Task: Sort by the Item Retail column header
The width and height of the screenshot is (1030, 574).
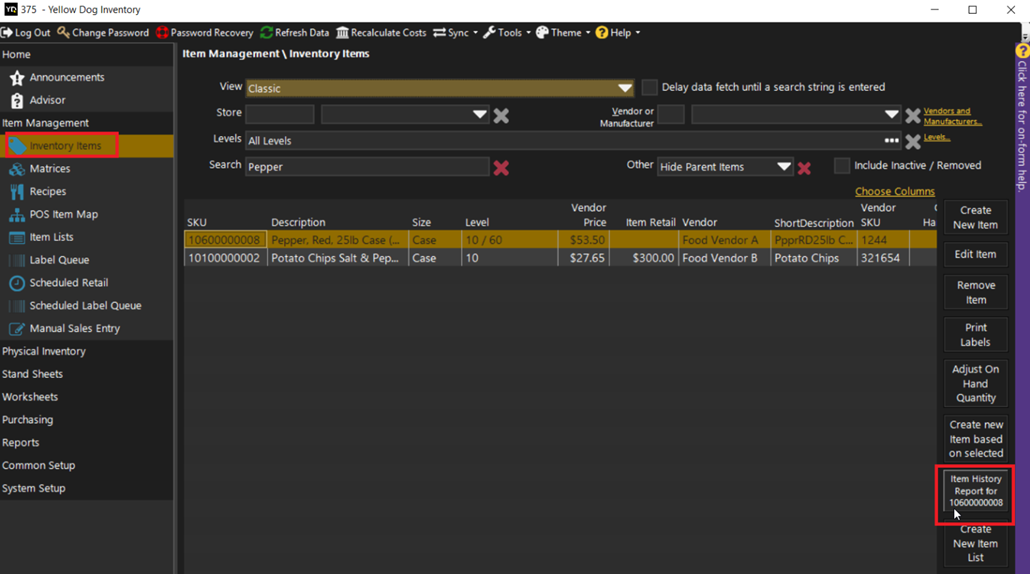Action: coord(650,223)
